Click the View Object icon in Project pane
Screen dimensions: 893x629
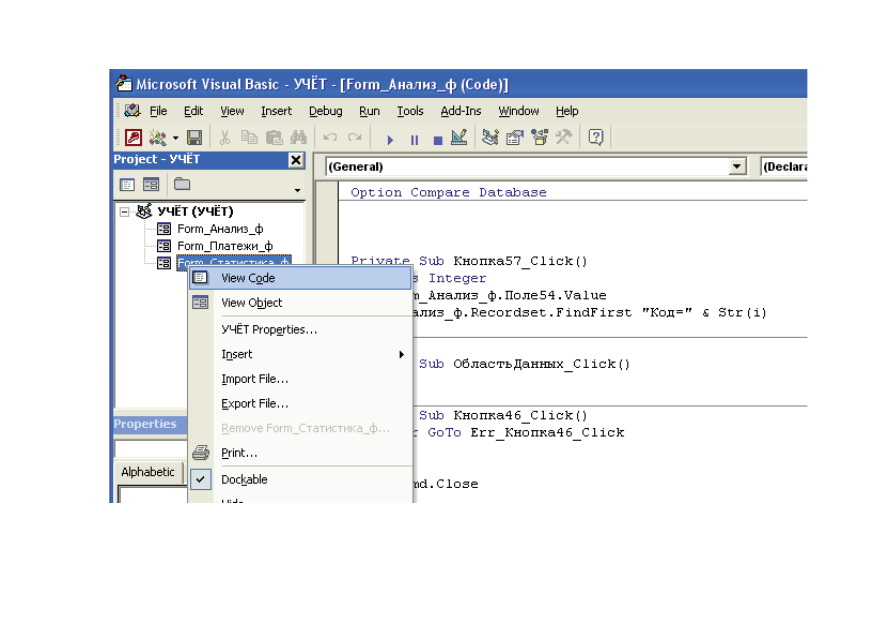tap(151, 185)
